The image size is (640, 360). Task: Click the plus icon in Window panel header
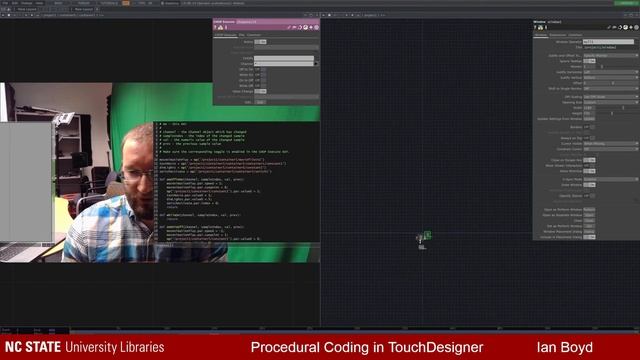(631, 27)
